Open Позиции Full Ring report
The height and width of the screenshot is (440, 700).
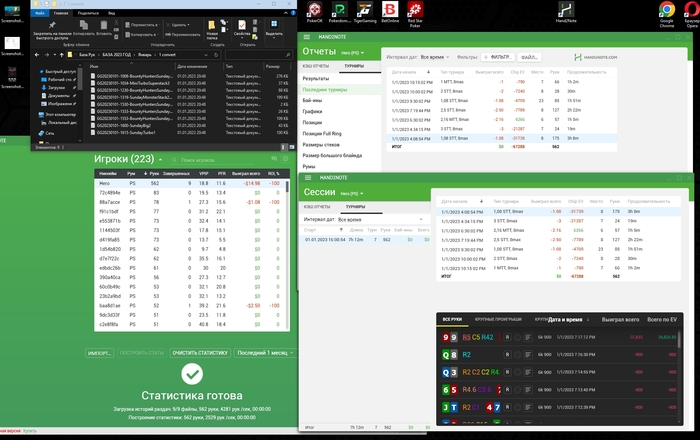(x=322, y=133)
